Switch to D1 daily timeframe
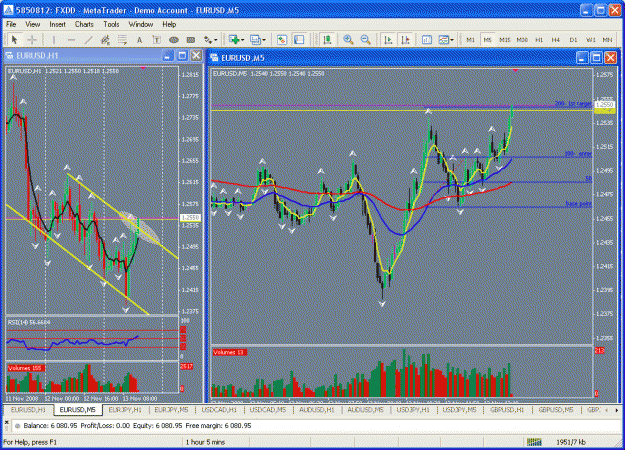This screenshot has width=625, height=450. [573, 40]
